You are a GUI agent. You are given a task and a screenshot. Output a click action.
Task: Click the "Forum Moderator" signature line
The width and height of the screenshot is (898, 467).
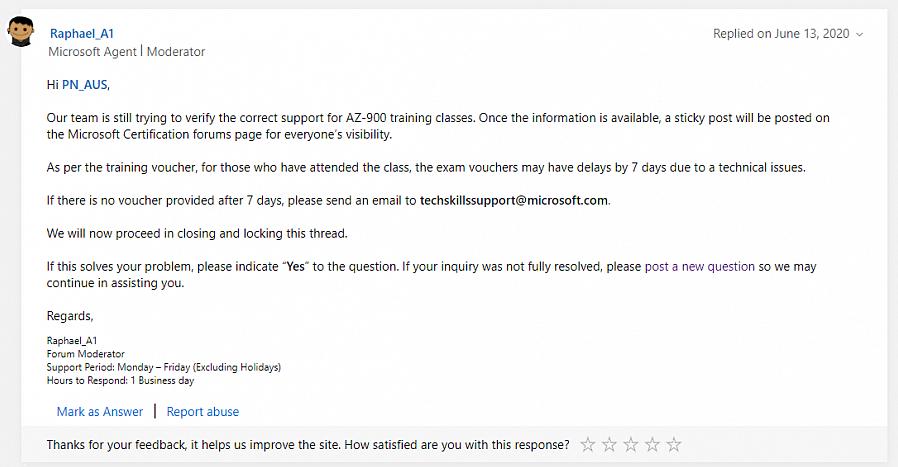click(x=86, y=354)
